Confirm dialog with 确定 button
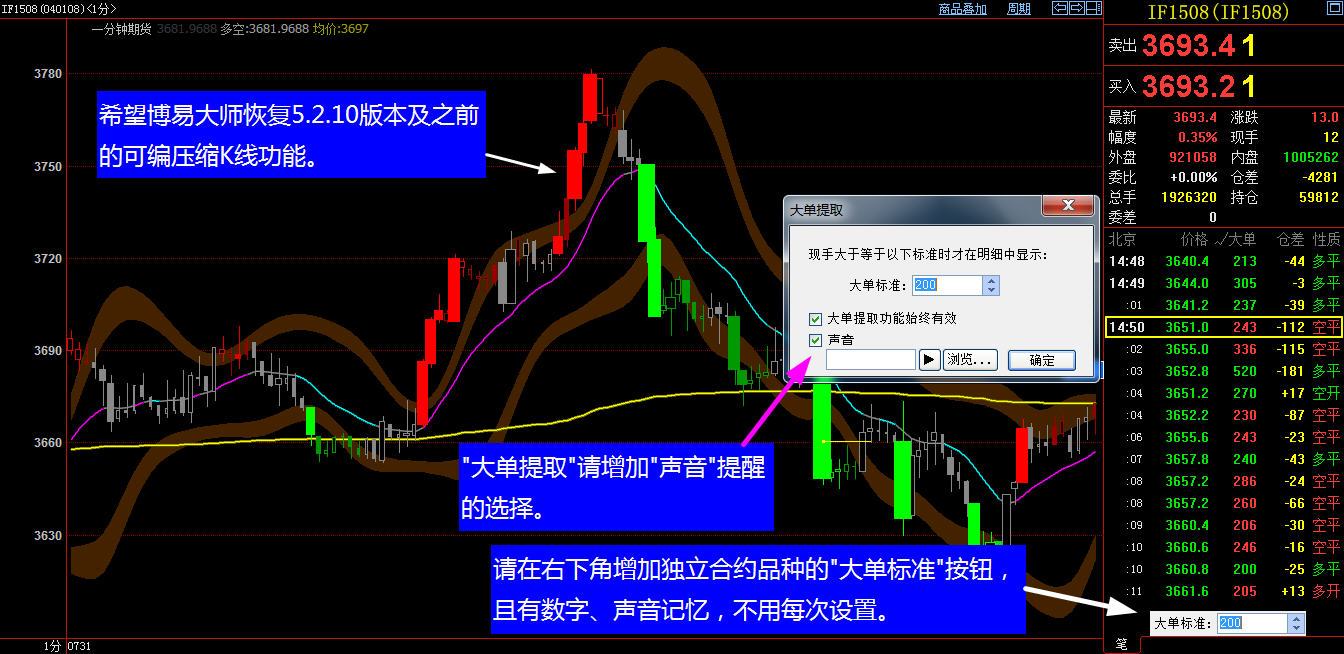Screen dimensions: 1344x654 point(1041,360)
